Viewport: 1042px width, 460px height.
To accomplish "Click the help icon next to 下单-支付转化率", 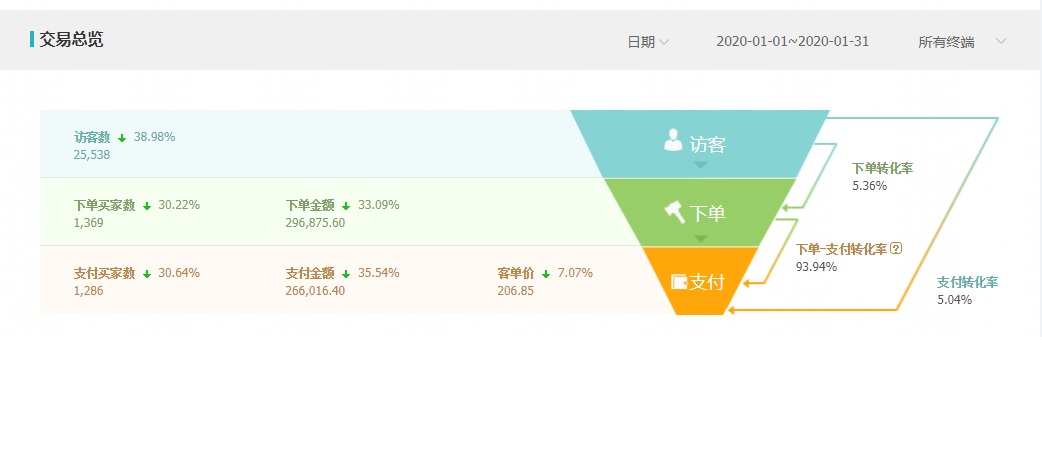I will pos(896,249).
